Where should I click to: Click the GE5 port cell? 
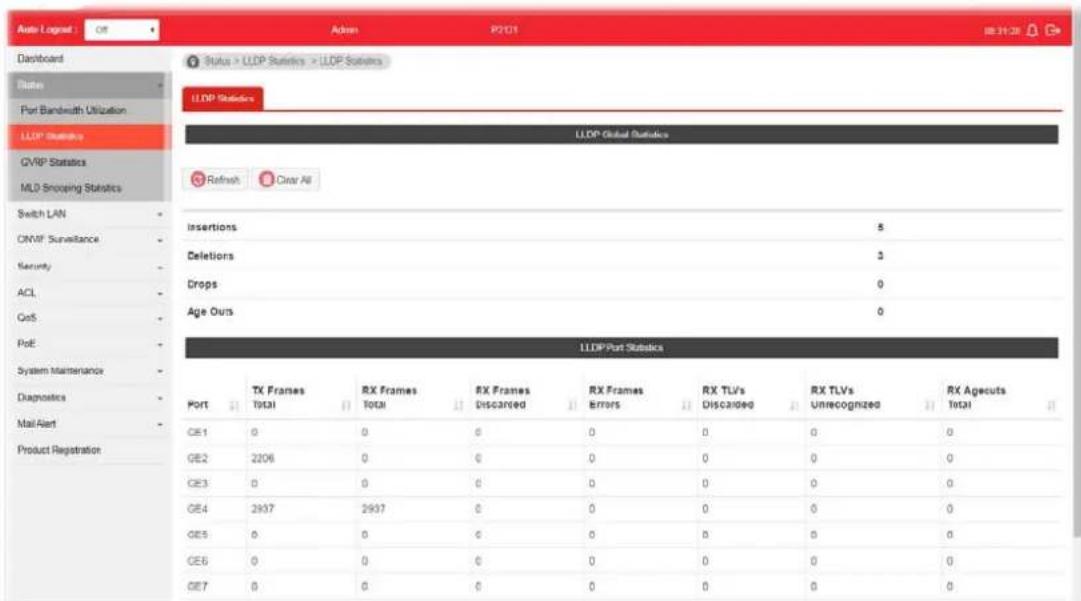click(197, 535)
